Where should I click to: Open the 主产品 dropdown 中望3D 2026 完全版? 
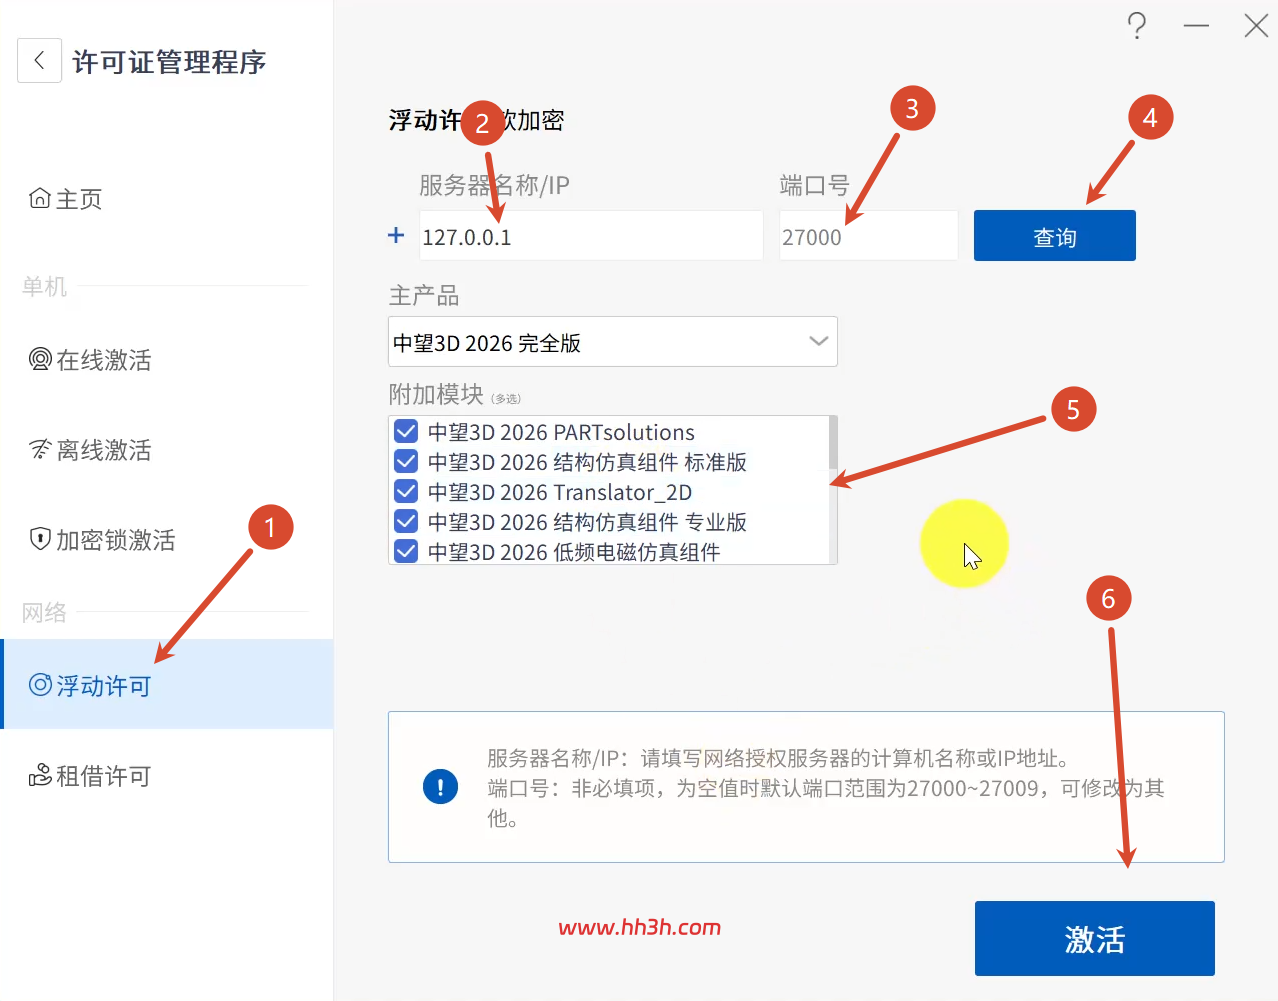coord(613,342)
